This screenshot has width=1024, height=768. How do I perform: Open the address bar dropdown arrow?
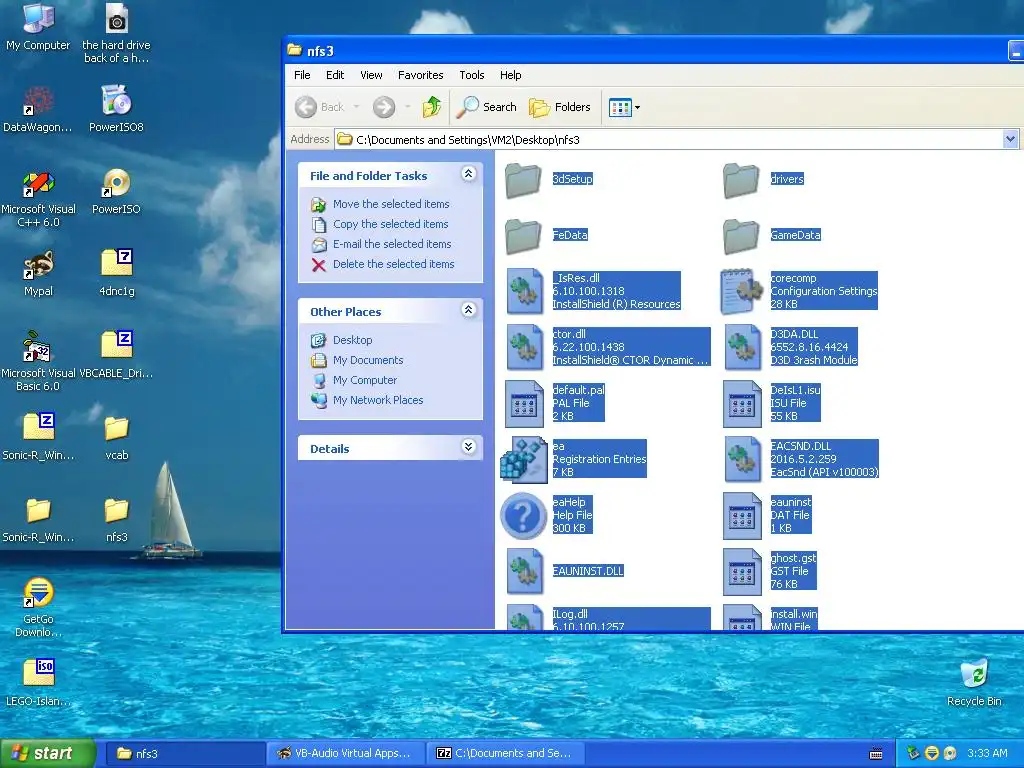click(x=1010, y=139)
